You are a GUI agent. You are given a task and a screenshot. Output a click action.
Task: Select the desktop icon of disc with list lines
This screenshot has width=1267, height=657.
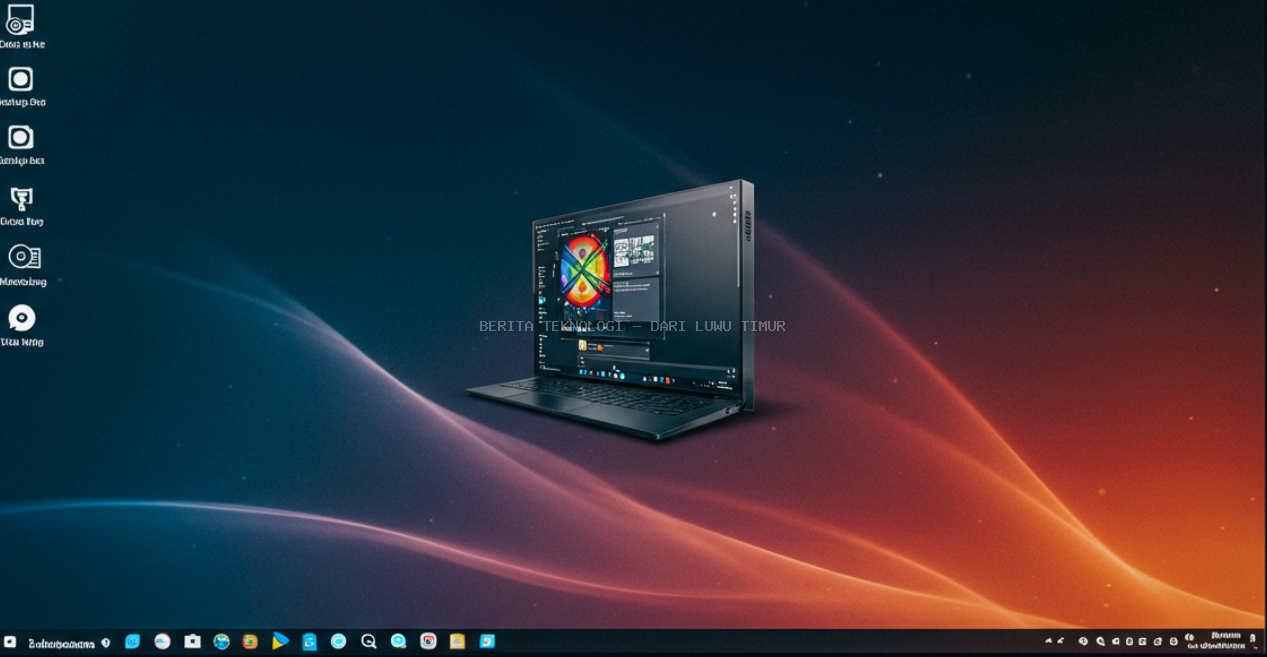[23, 257]
